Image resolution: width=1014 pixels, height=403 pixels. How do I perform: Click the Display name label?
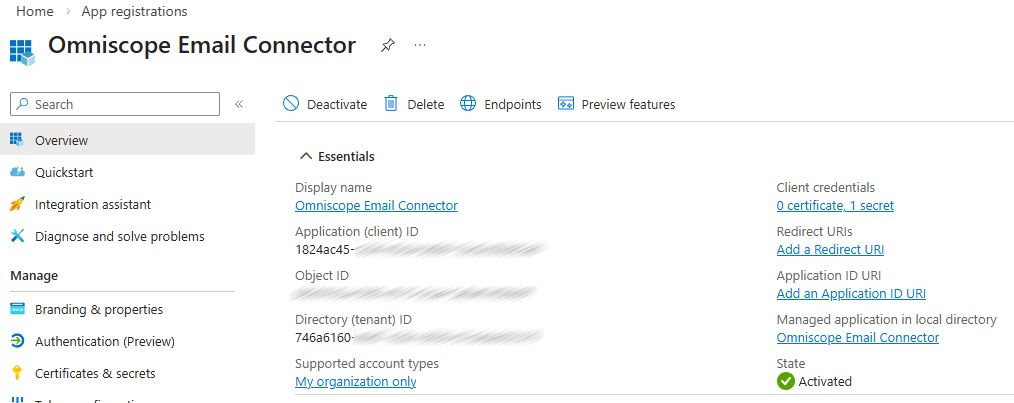point(334,188)
